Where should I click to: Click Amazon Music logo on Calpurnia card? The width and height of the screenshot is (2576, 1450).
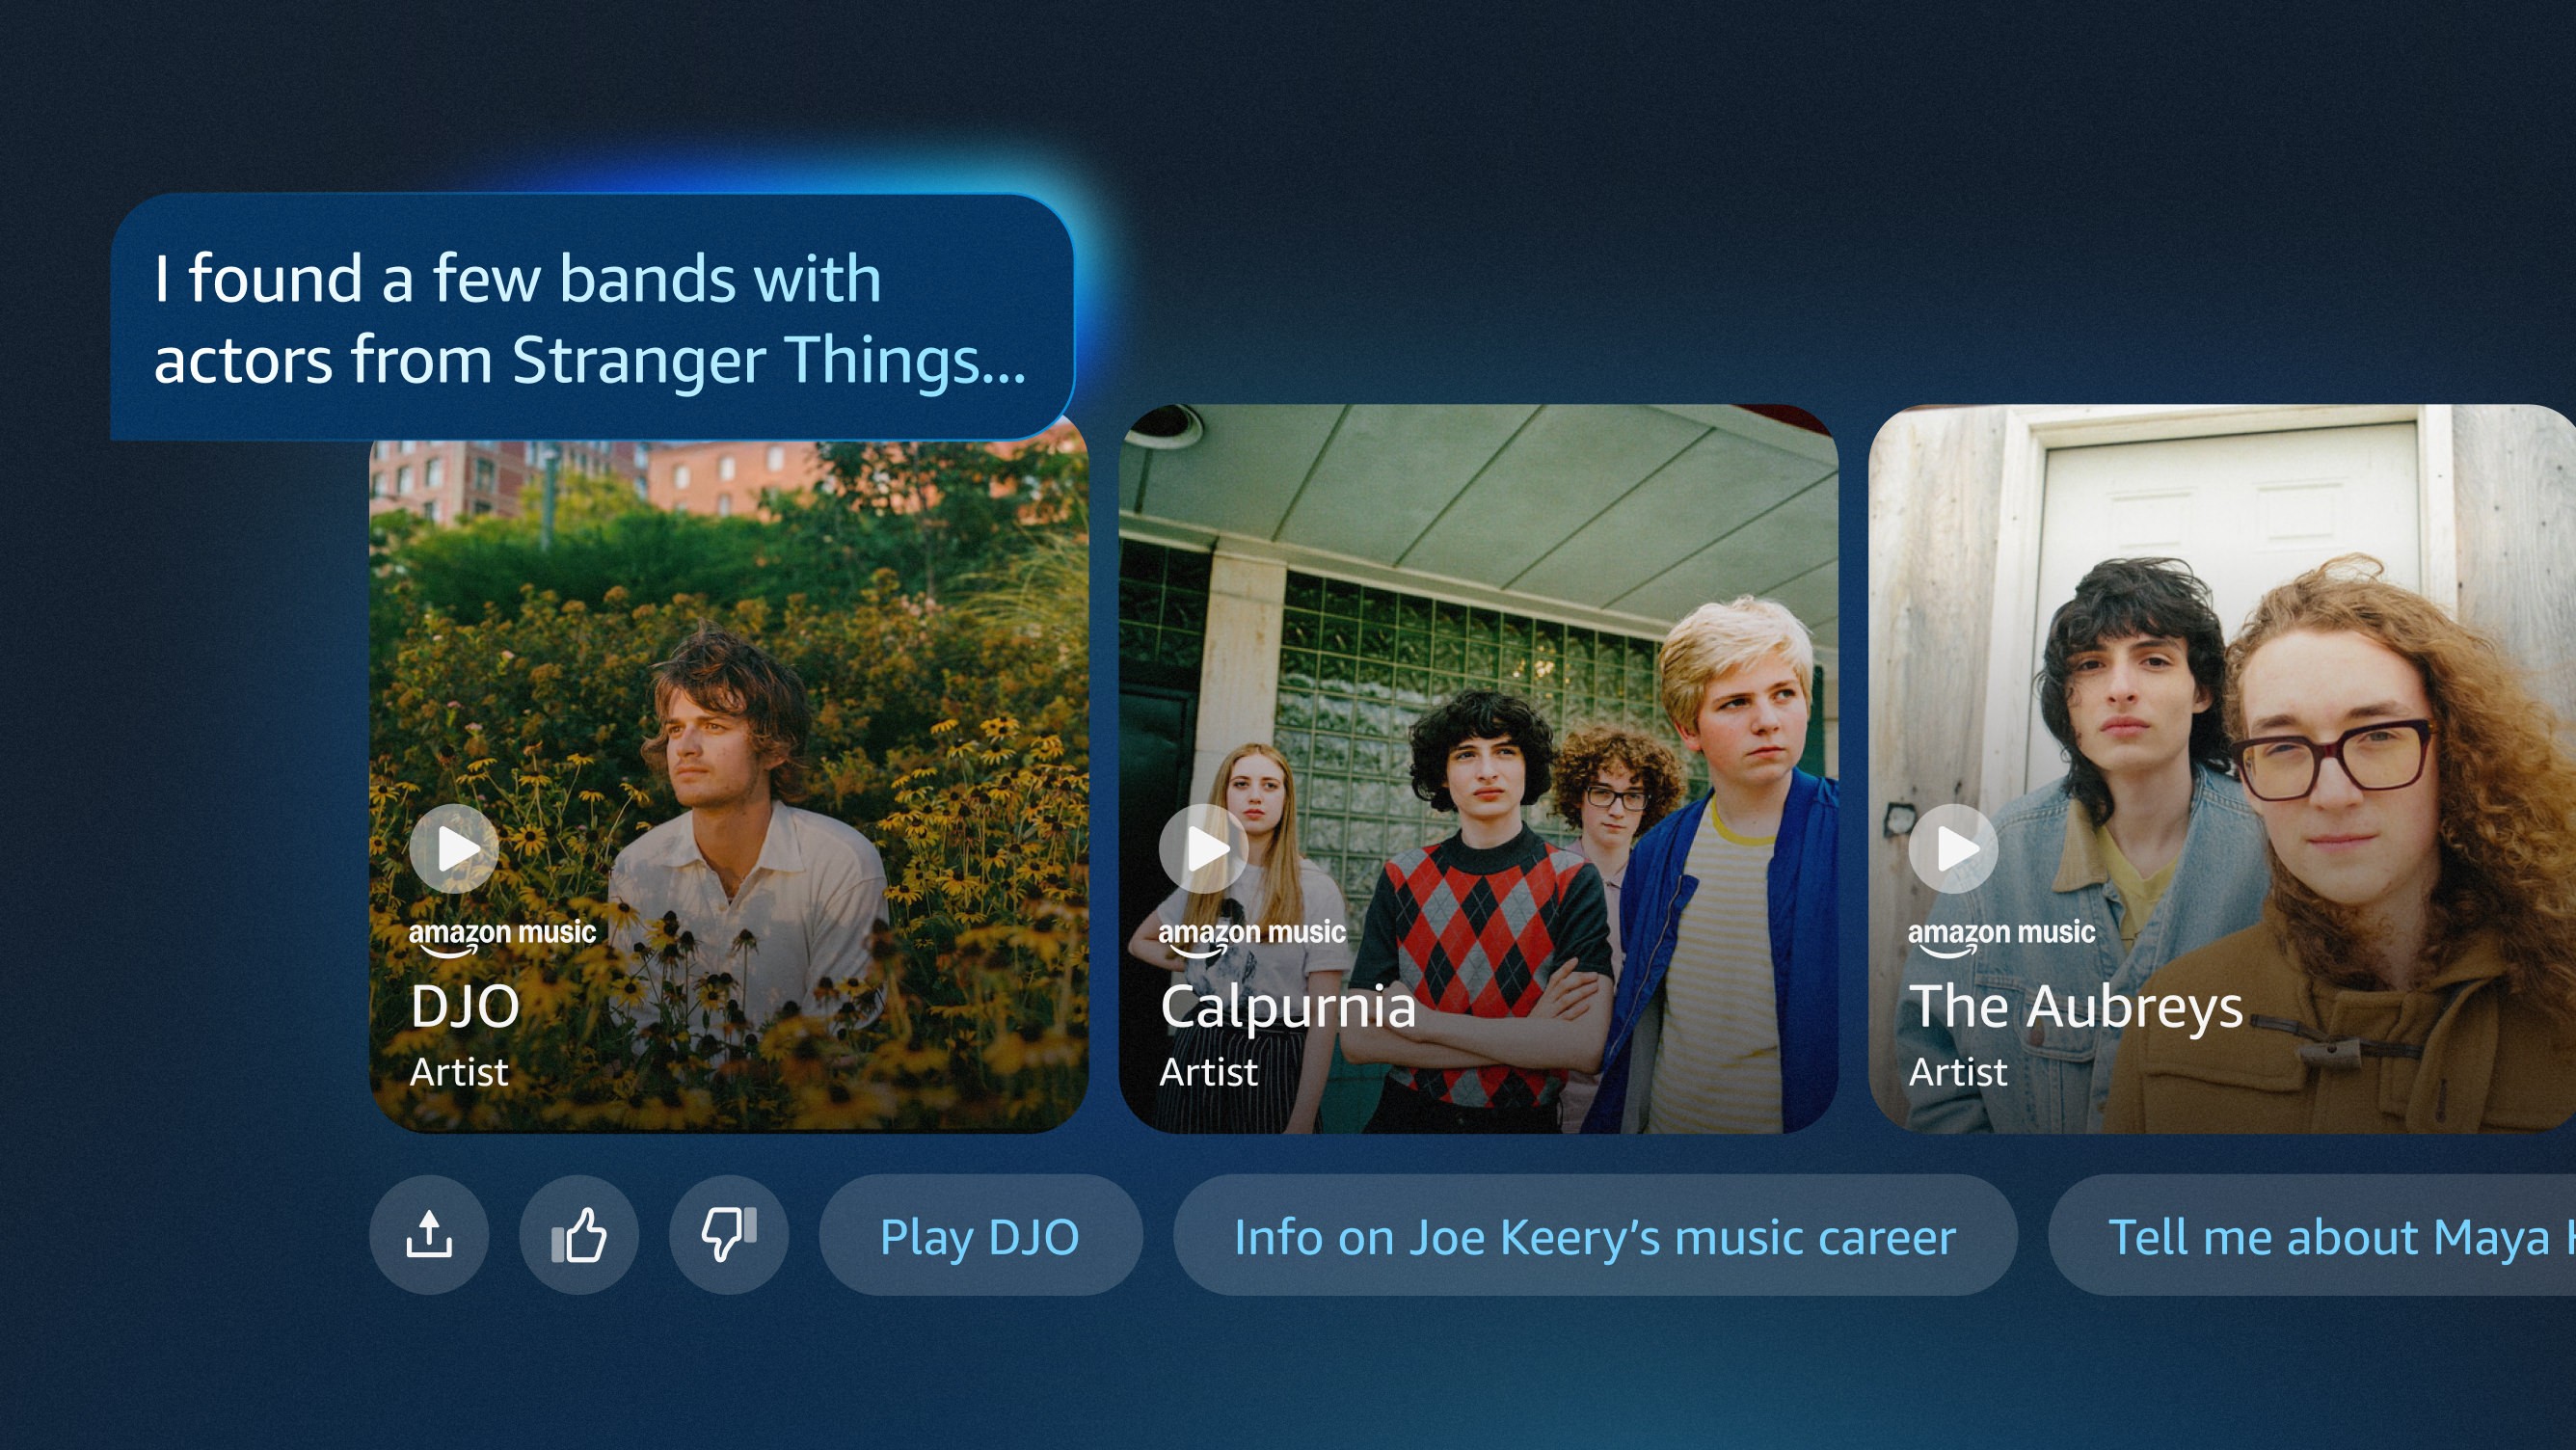click(1252, 937)
